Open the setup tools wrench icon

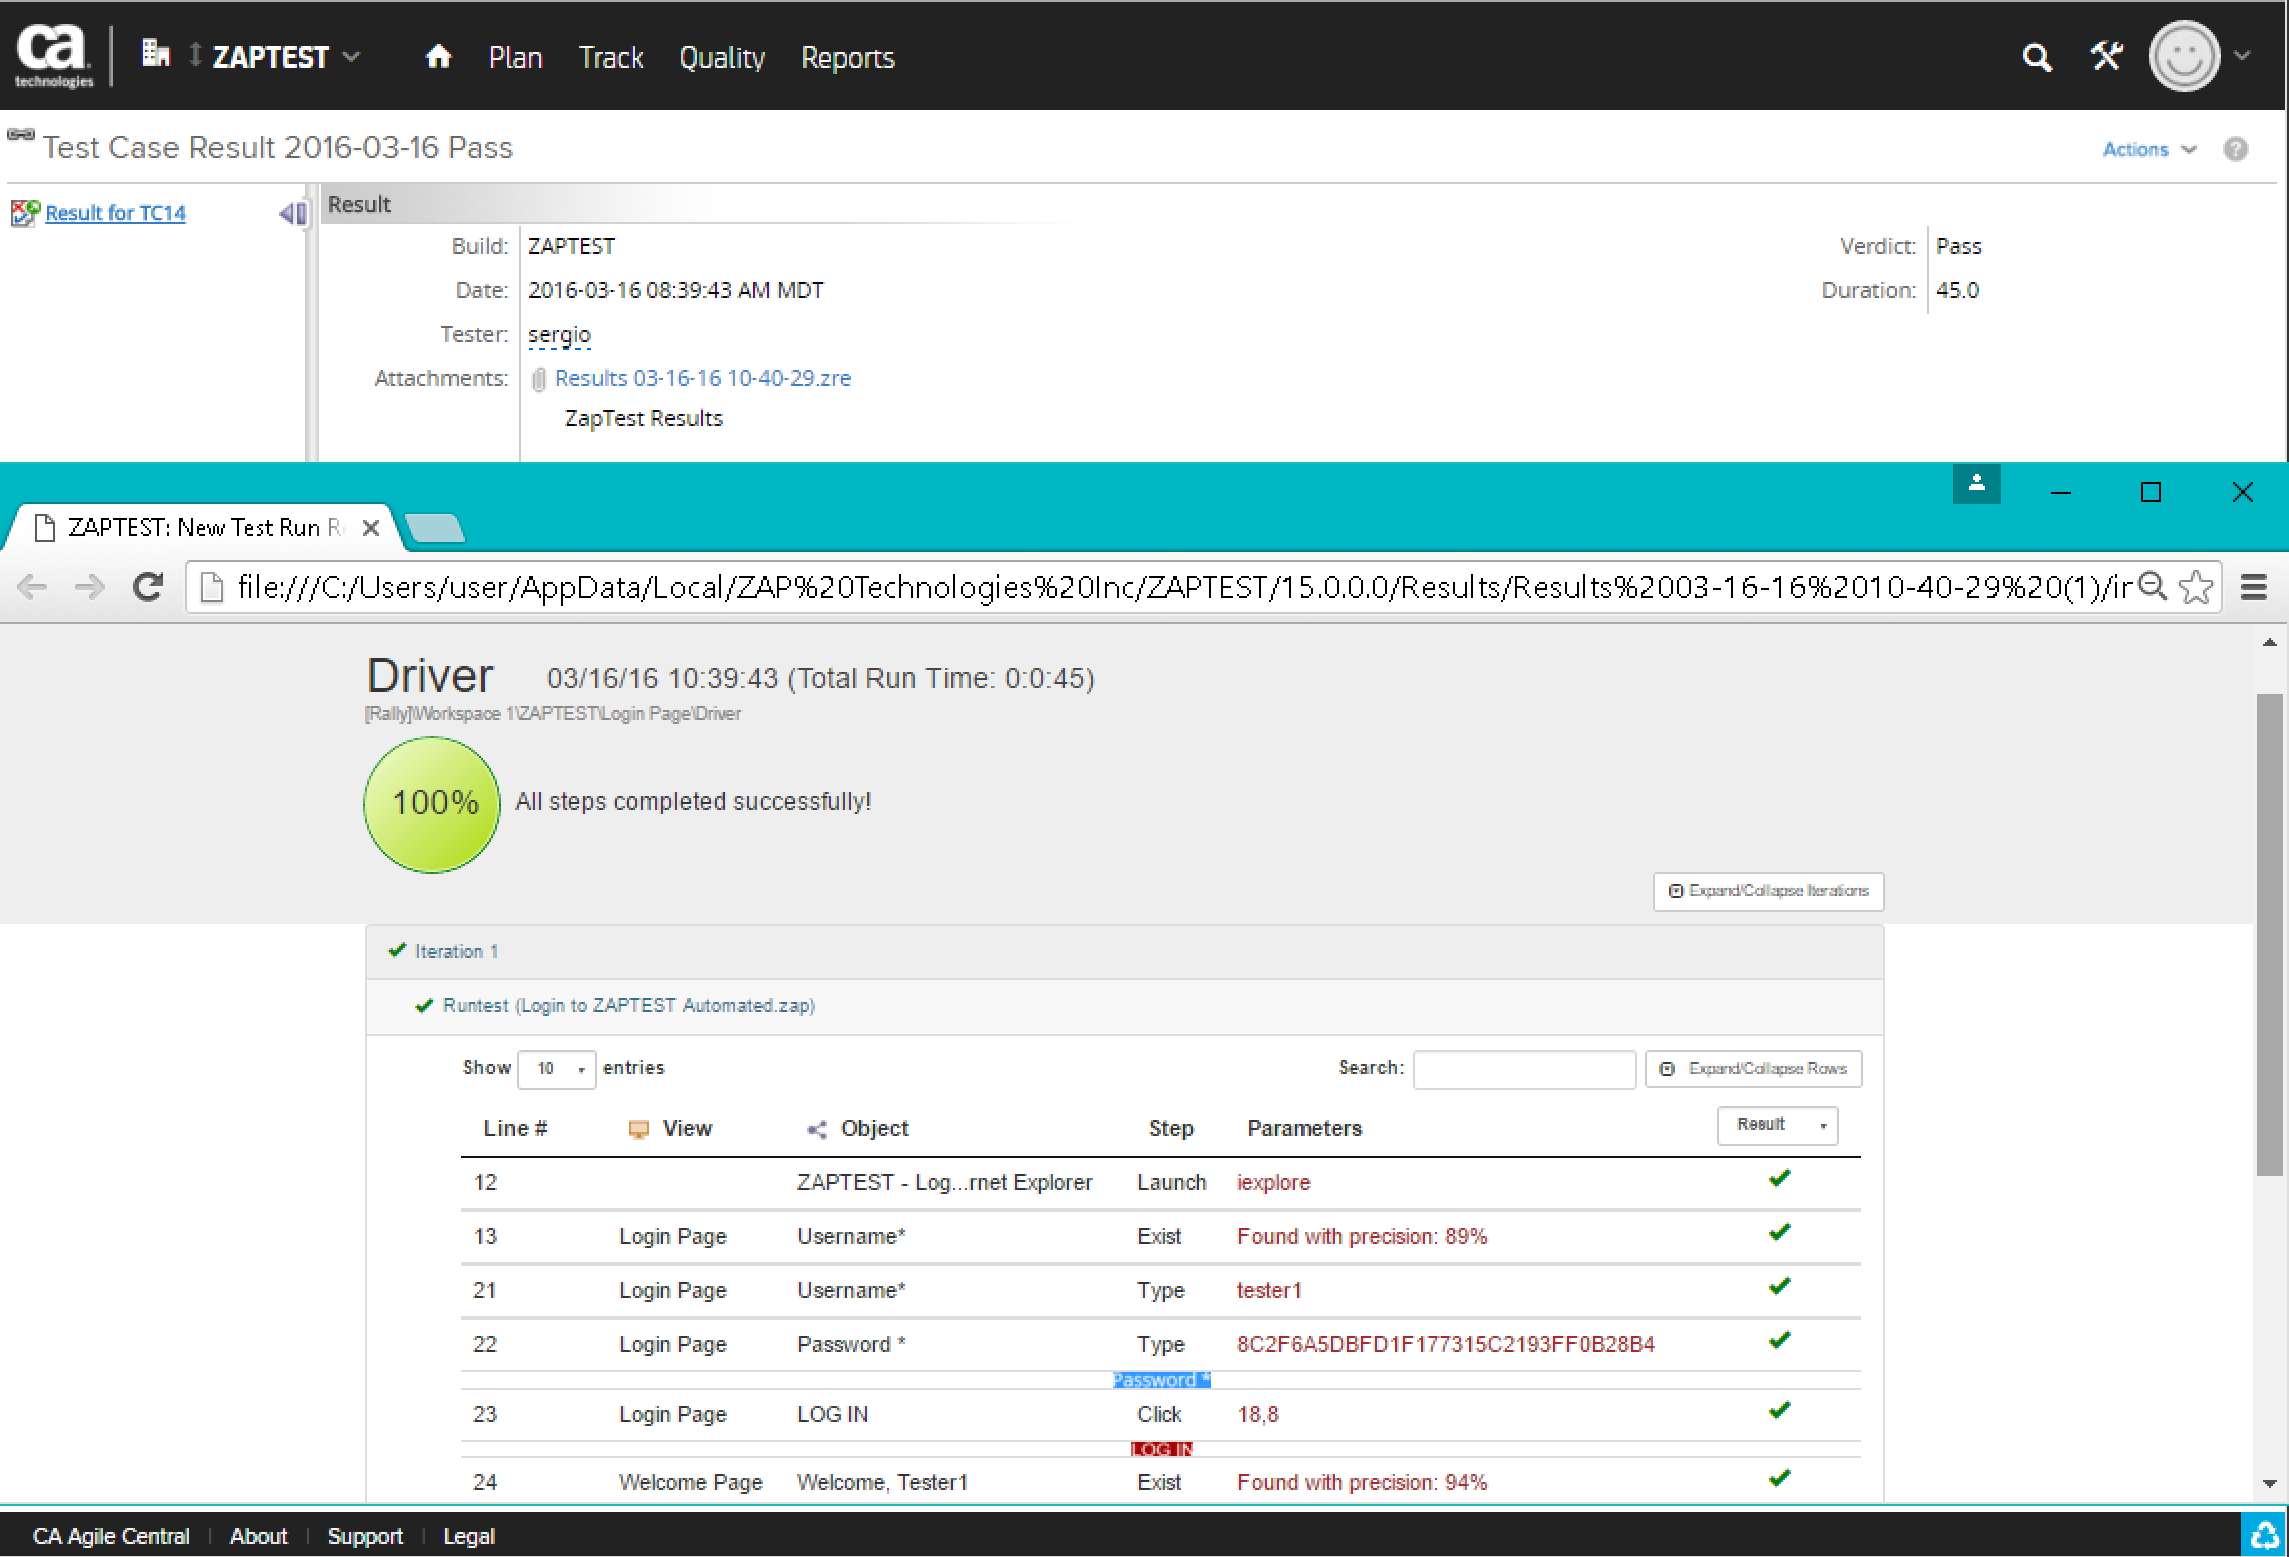coord(2106,57)
